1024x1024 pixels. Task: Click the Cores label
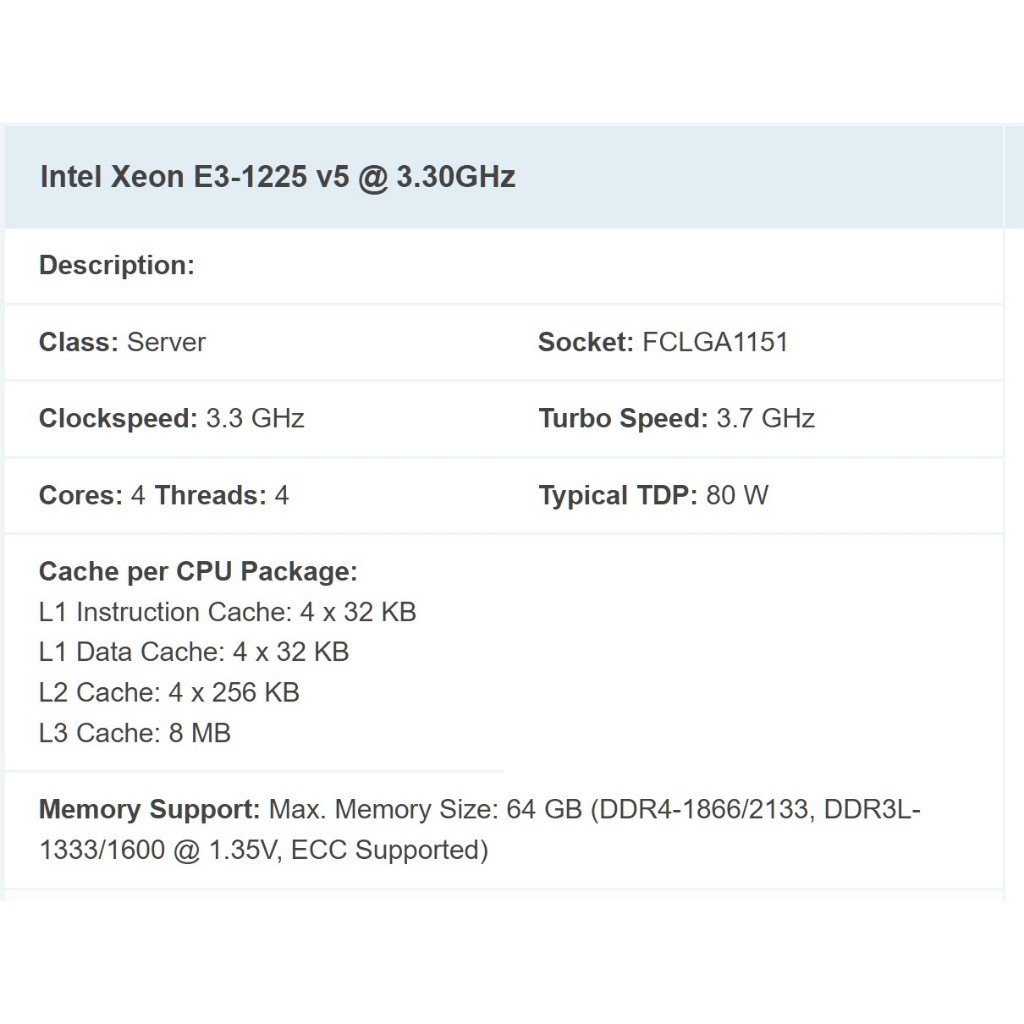click(x=80, y=495)
